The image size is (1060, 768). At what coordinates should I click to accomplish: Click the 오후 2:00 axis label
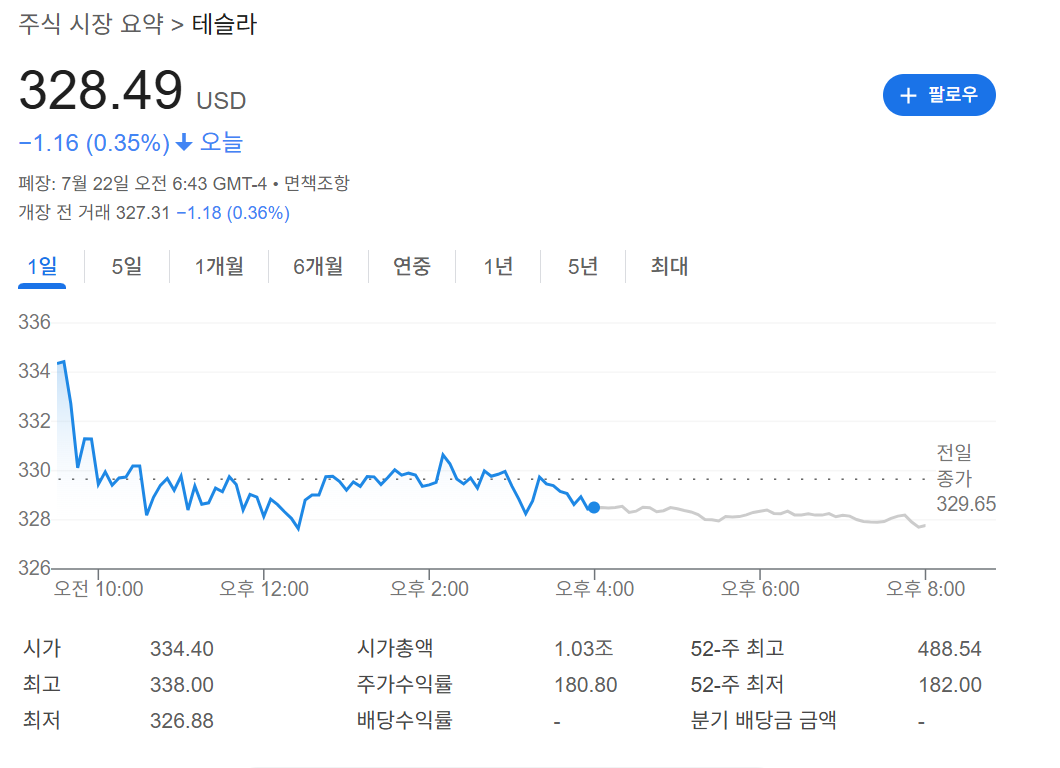click(x=429, y=589)
